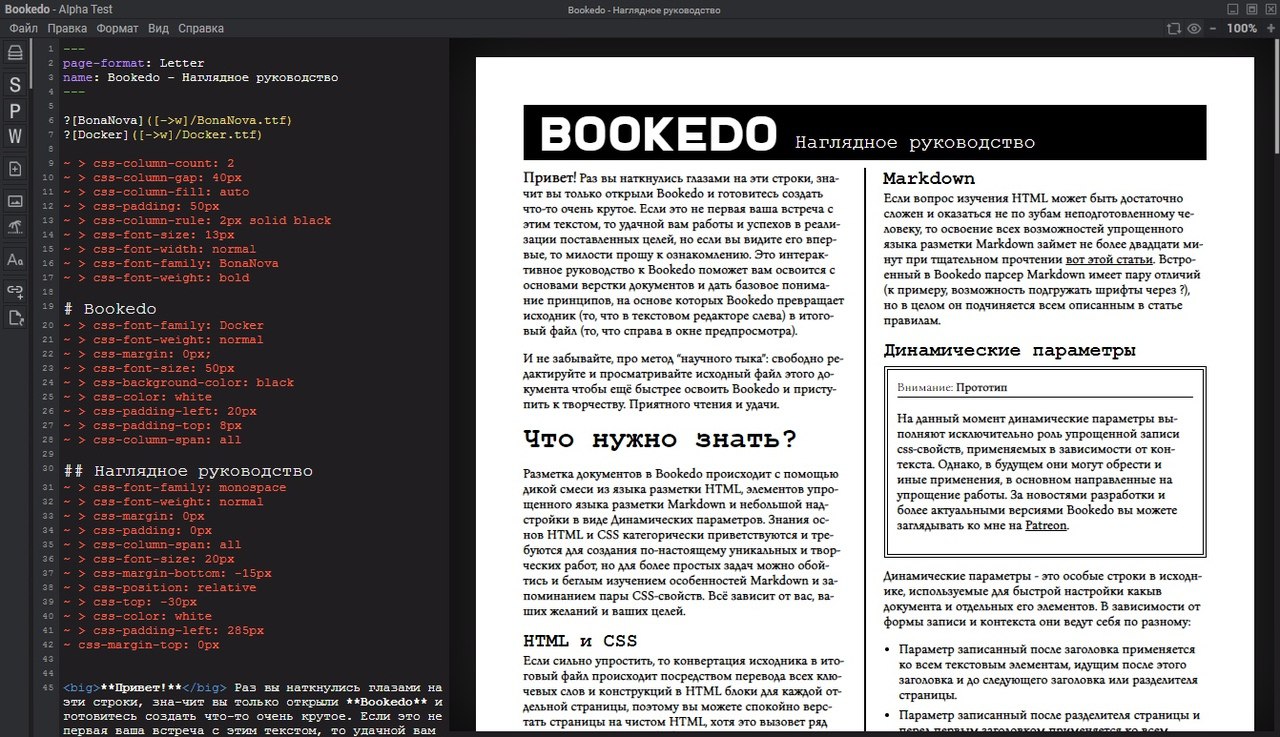
Task: Click the insert image icon
Action: 15,200
